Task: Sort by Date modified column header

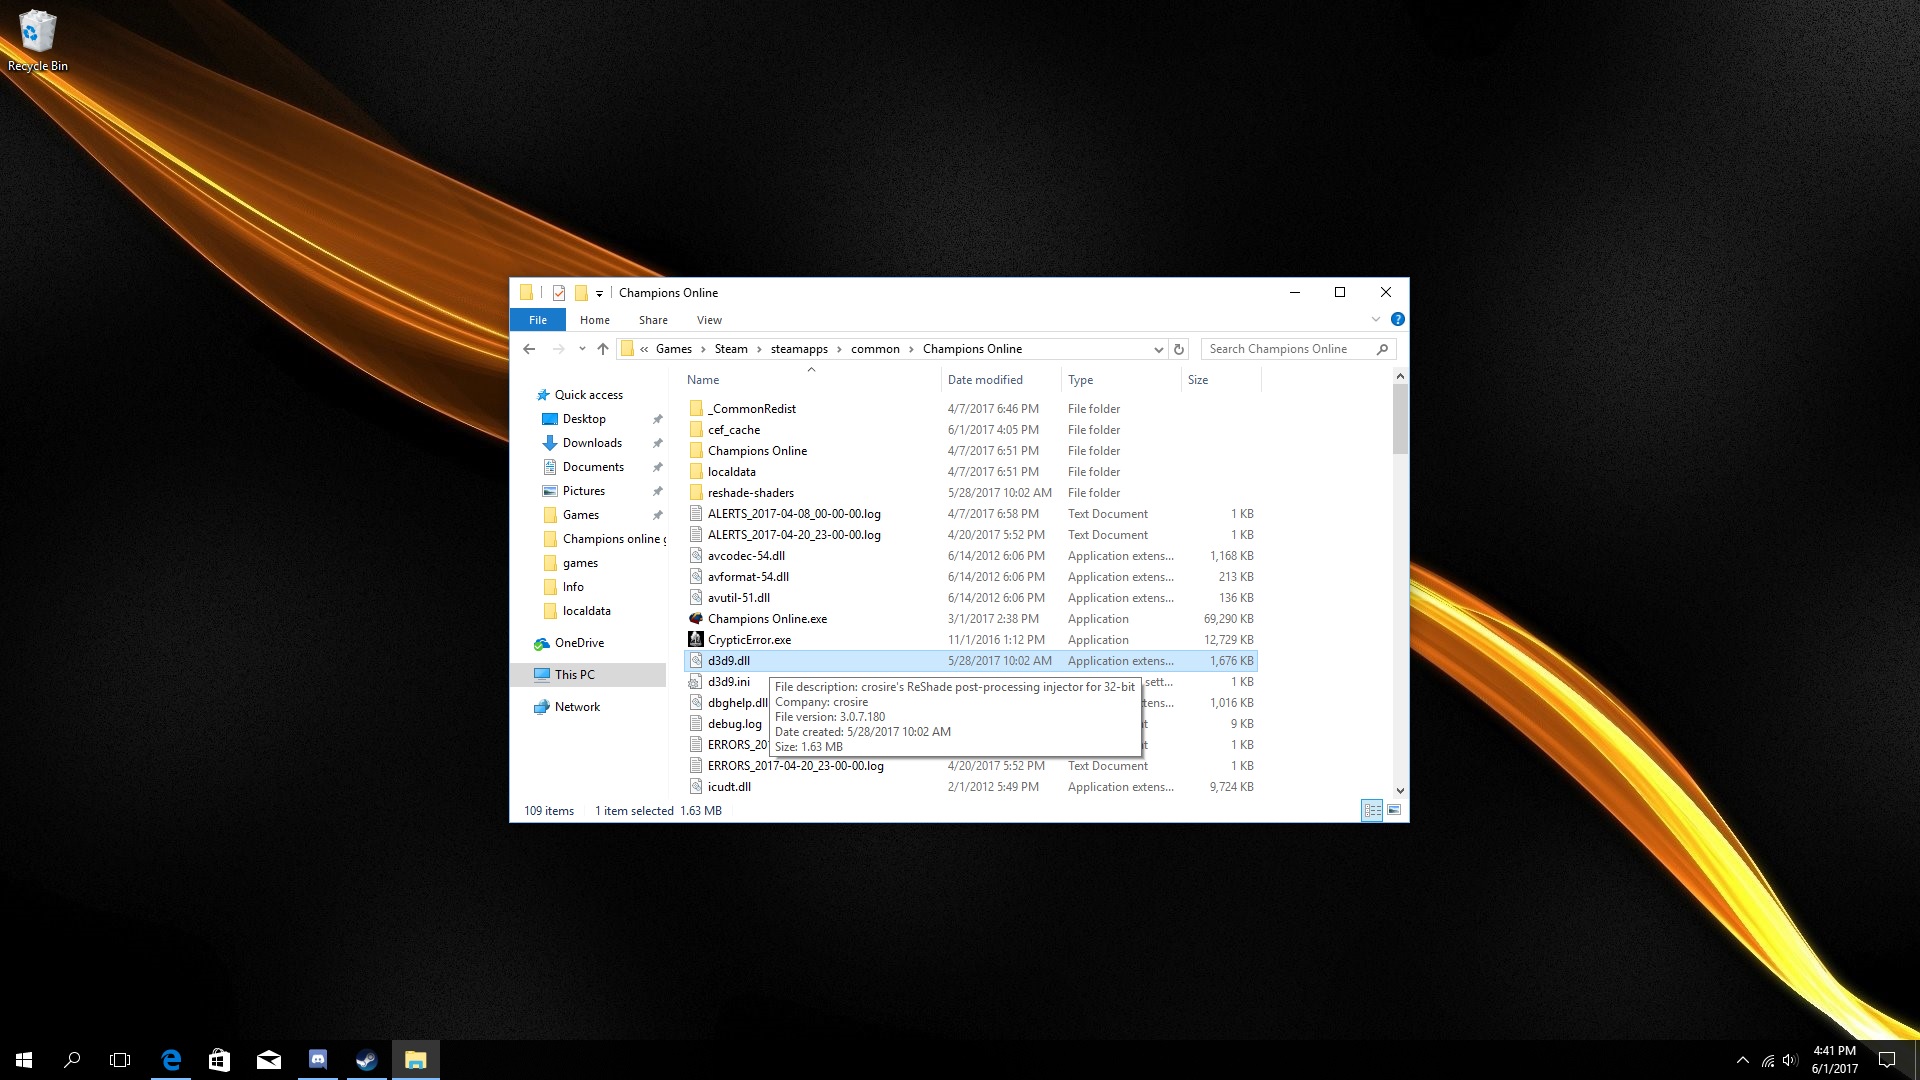Action: pyautogui.click(x=985, y=380)
